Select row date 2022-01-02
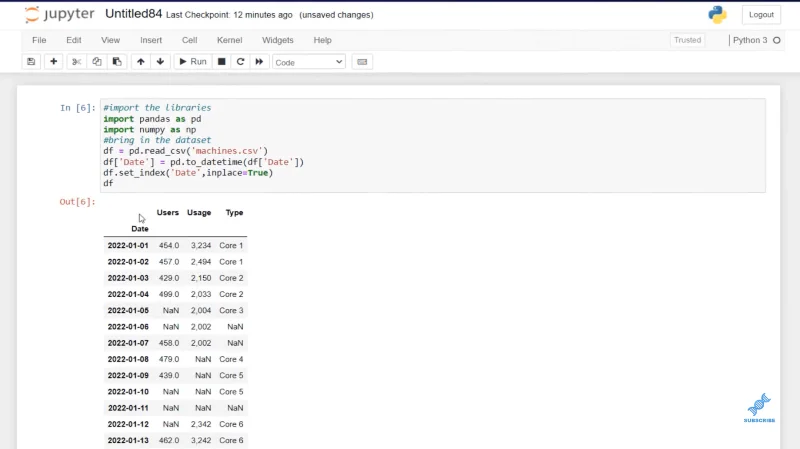The image size is (800, 449). click(128, 262)
